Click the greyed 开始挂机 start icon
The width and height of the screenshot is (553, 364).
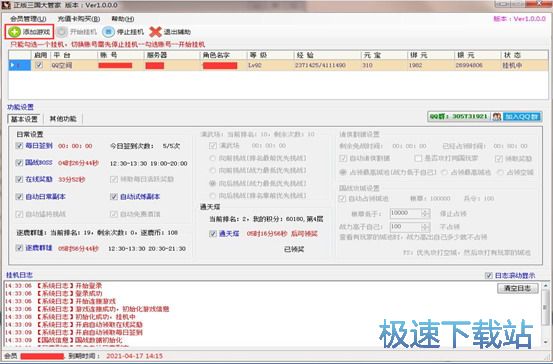62,32
